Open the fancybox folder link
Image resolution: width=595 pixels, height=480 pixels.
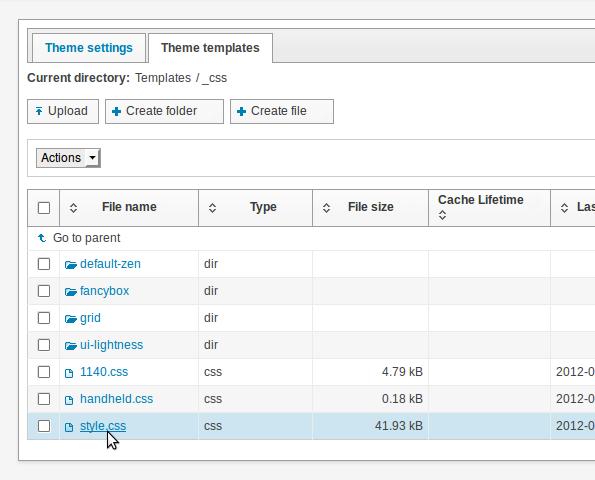pyautogui.click(x=104, y=291)
